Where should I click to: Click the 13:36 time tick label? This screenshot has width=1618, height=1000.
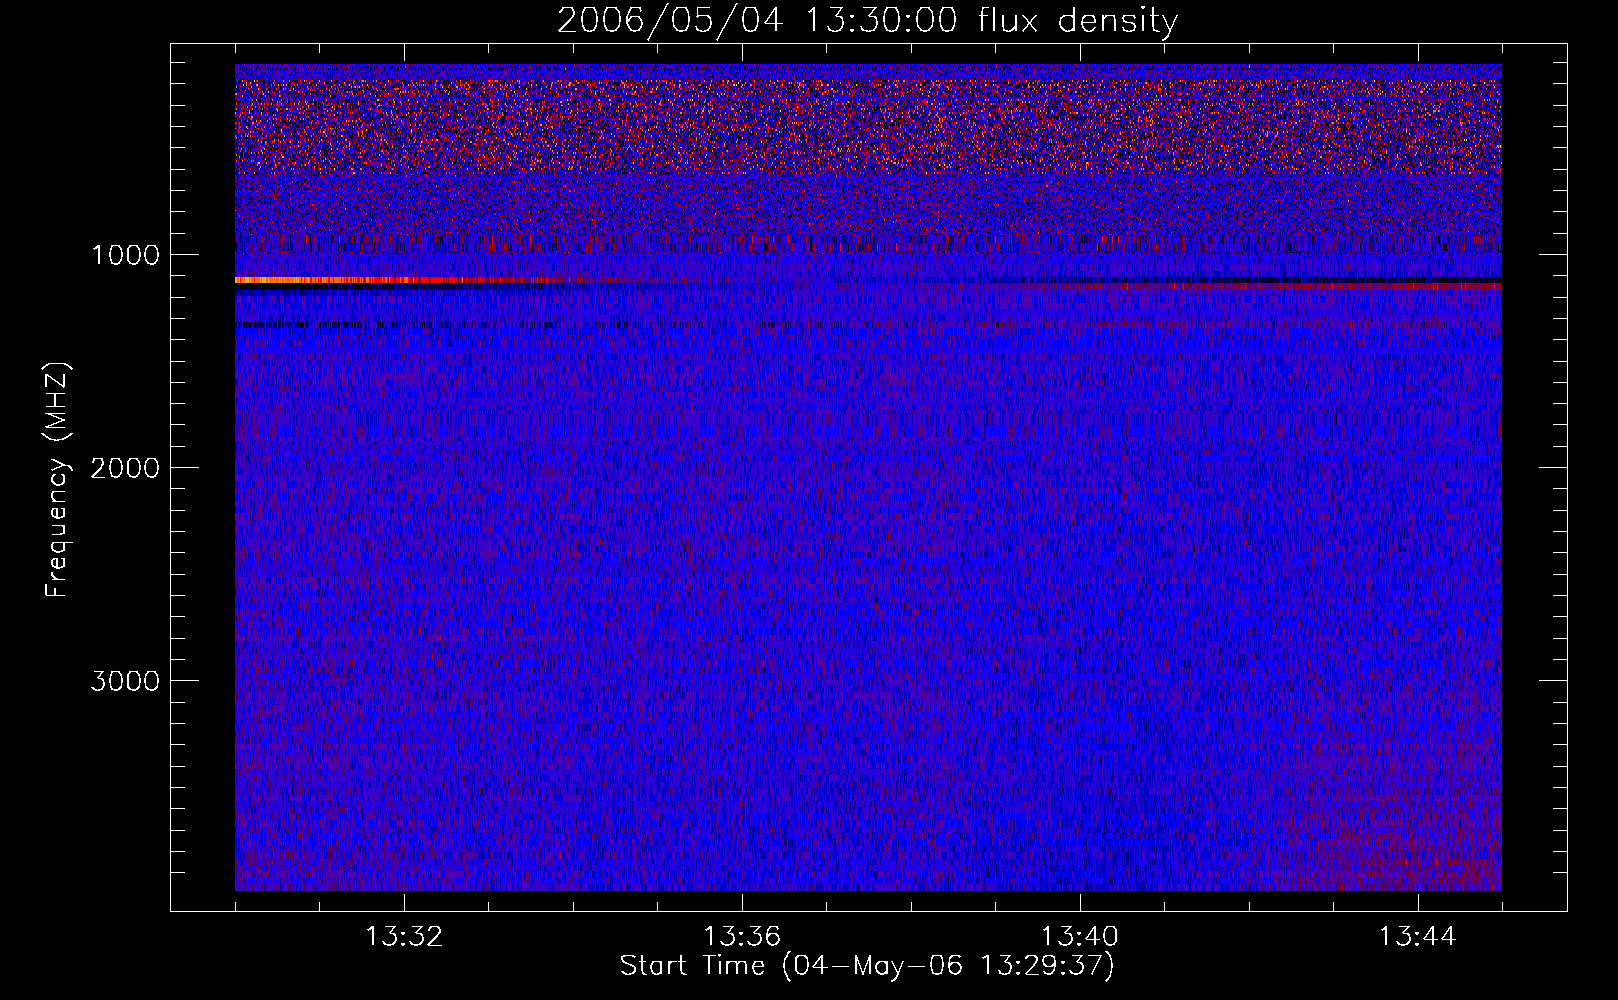click(x=742, y=937)
